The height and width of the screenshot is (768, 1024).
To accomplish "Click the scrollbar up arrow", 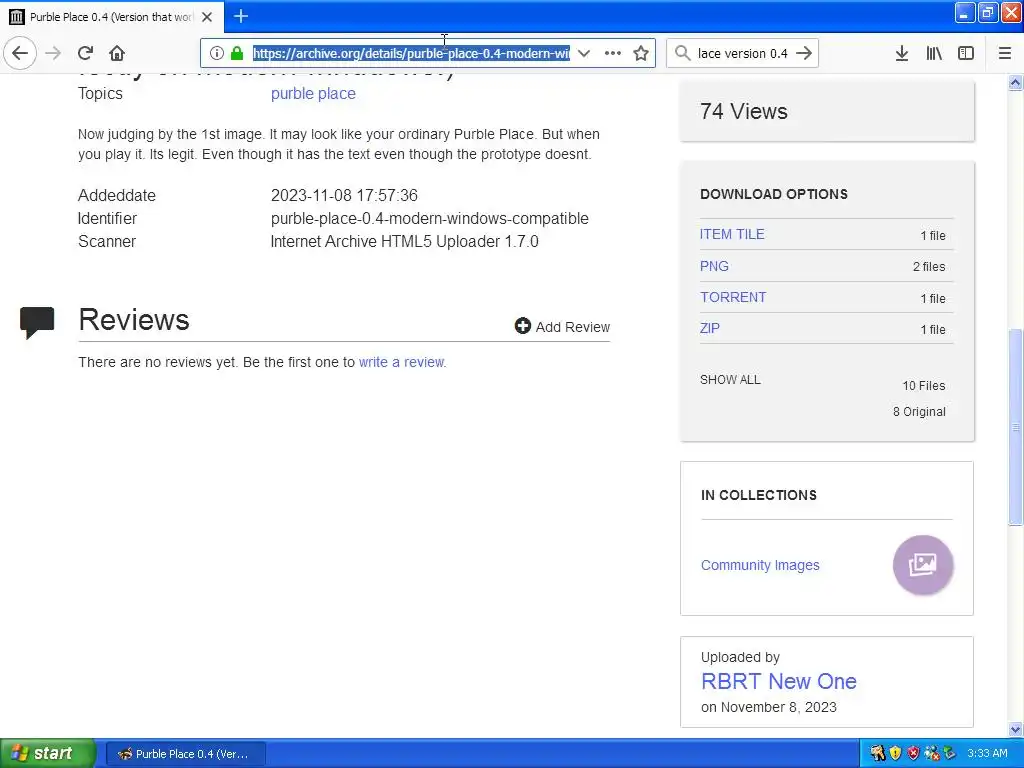I will click(1015, 83).
